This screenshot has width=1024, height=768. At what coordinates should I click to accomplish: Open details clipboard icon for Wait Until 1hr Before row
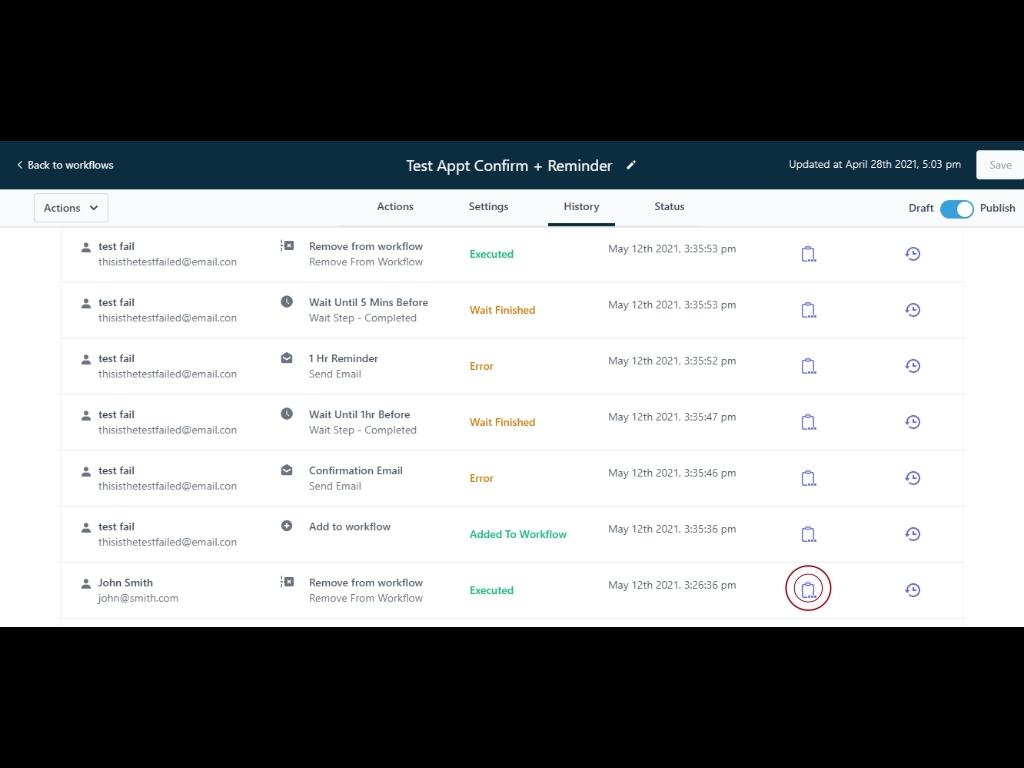[808, 423]
